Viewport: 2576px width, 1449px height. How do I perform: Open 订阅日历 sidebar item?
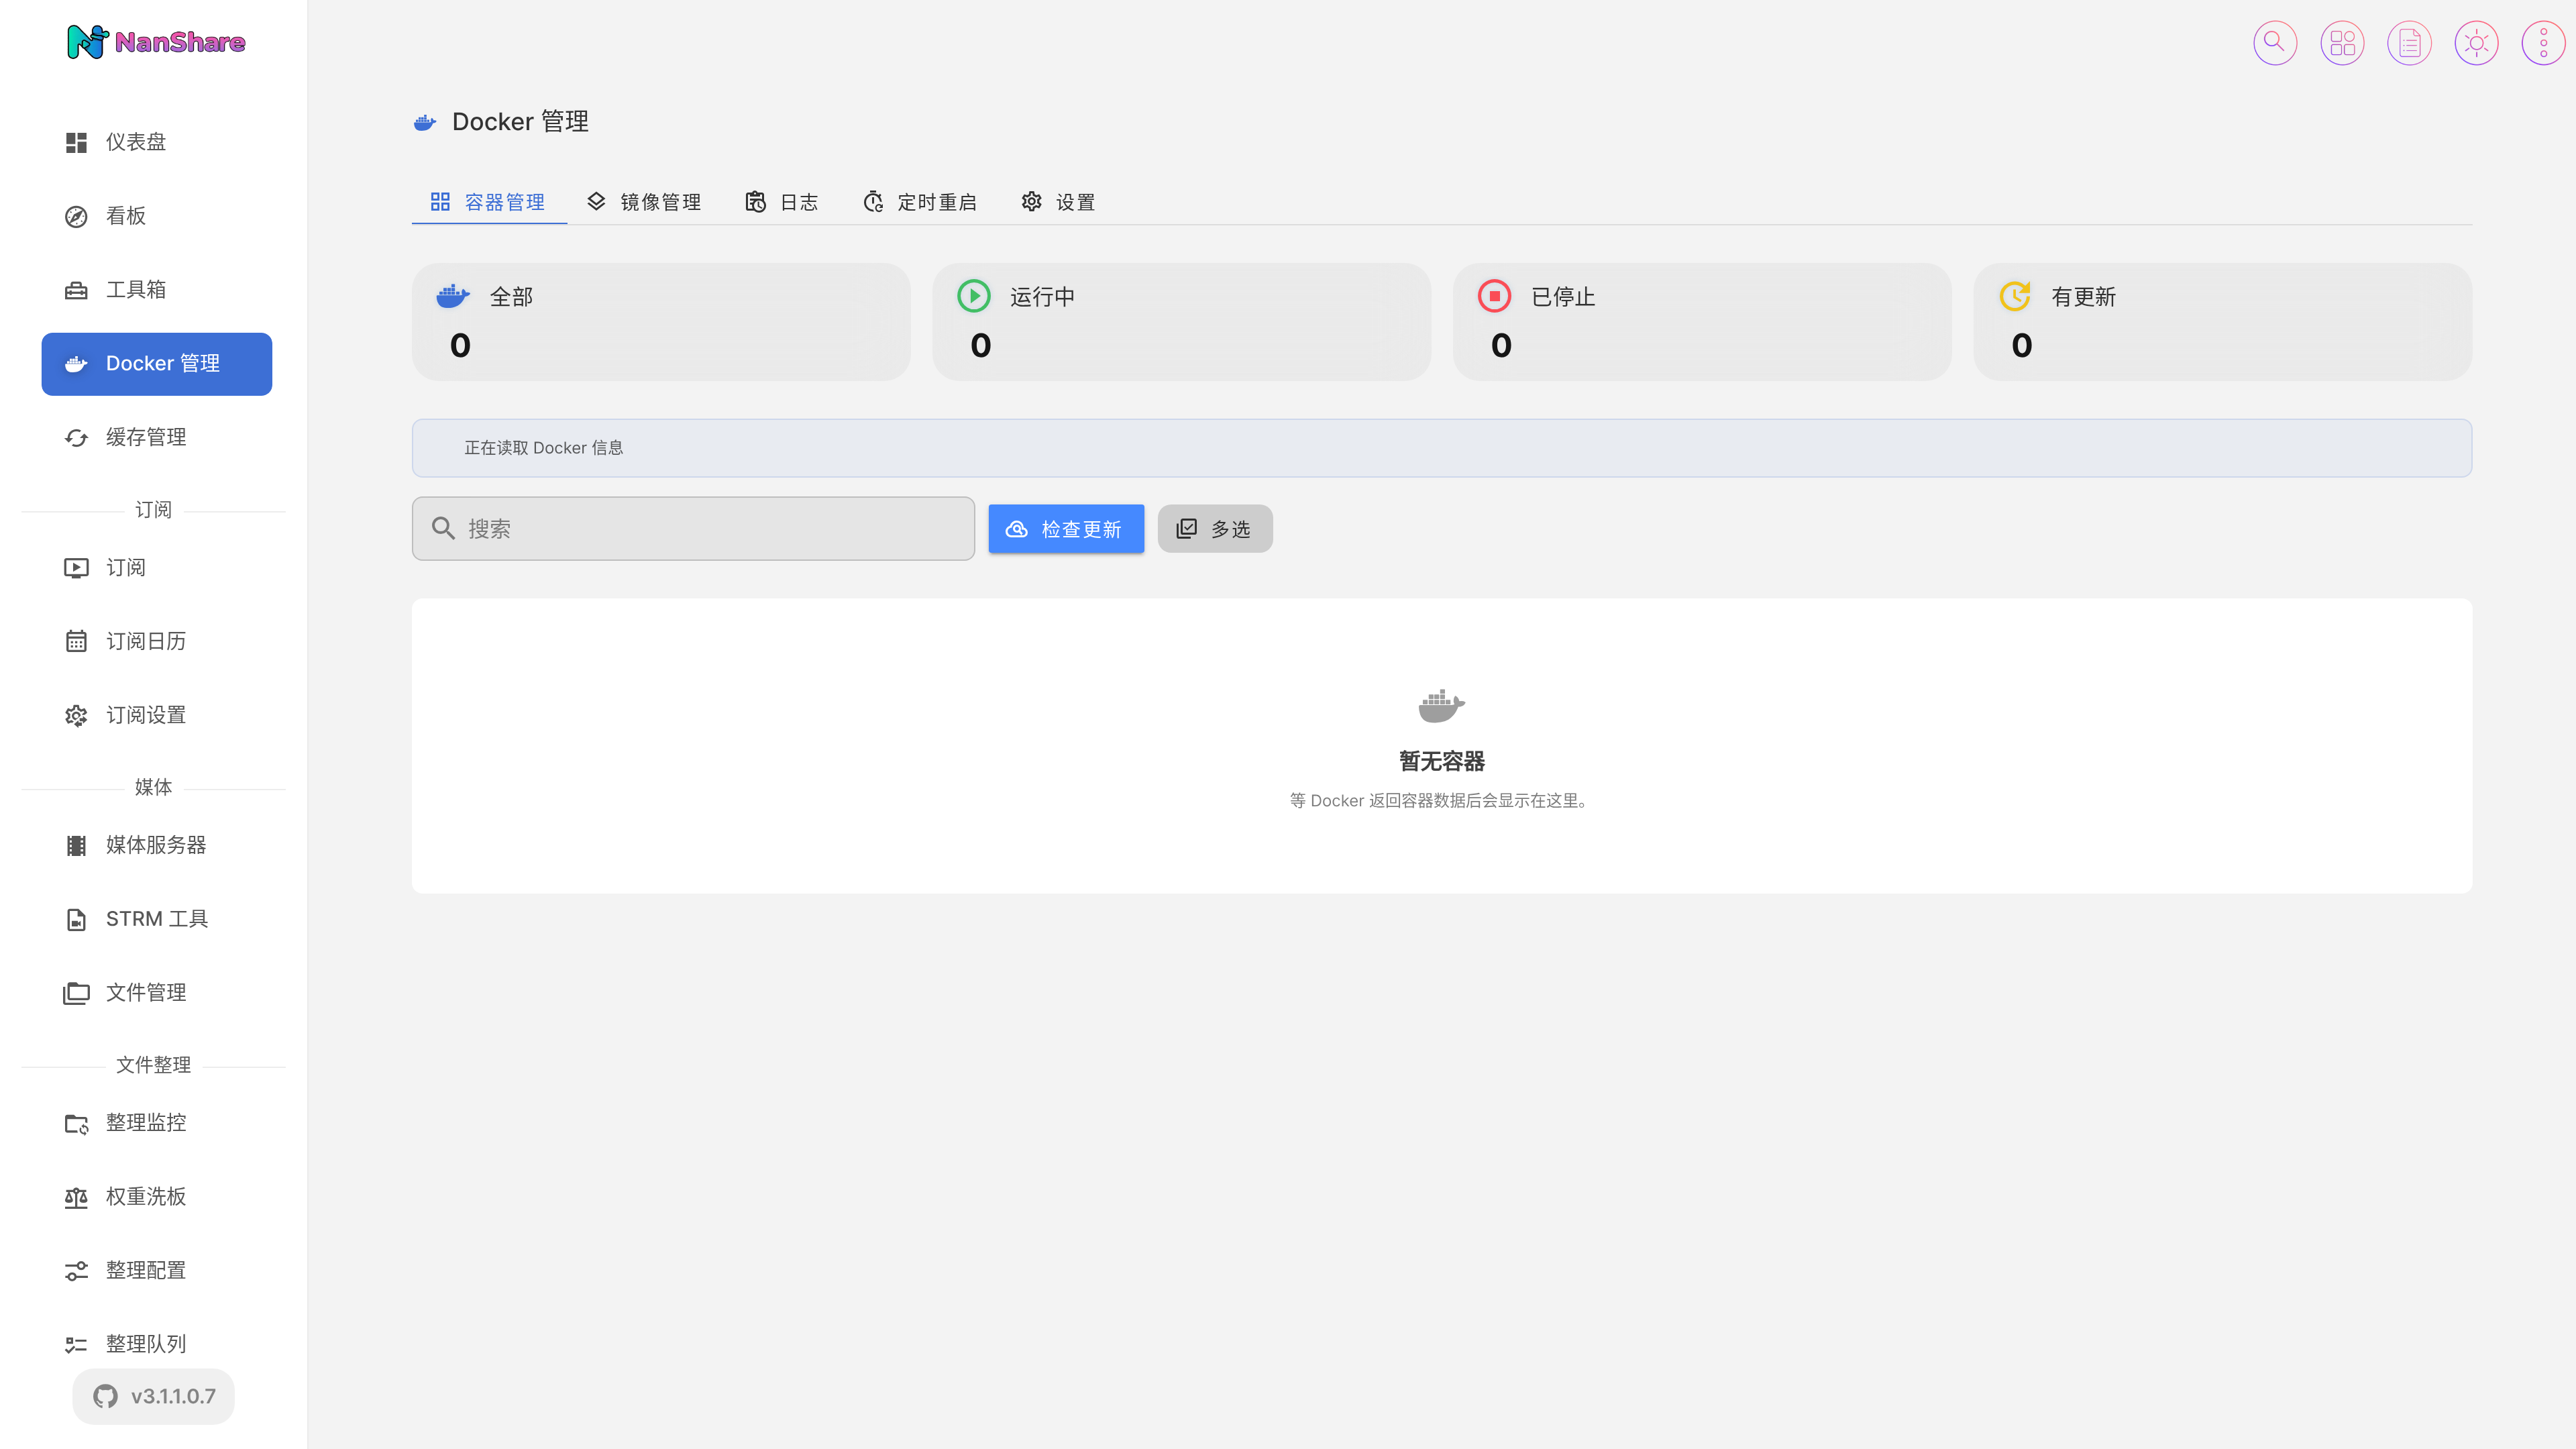tap(156, 641)
